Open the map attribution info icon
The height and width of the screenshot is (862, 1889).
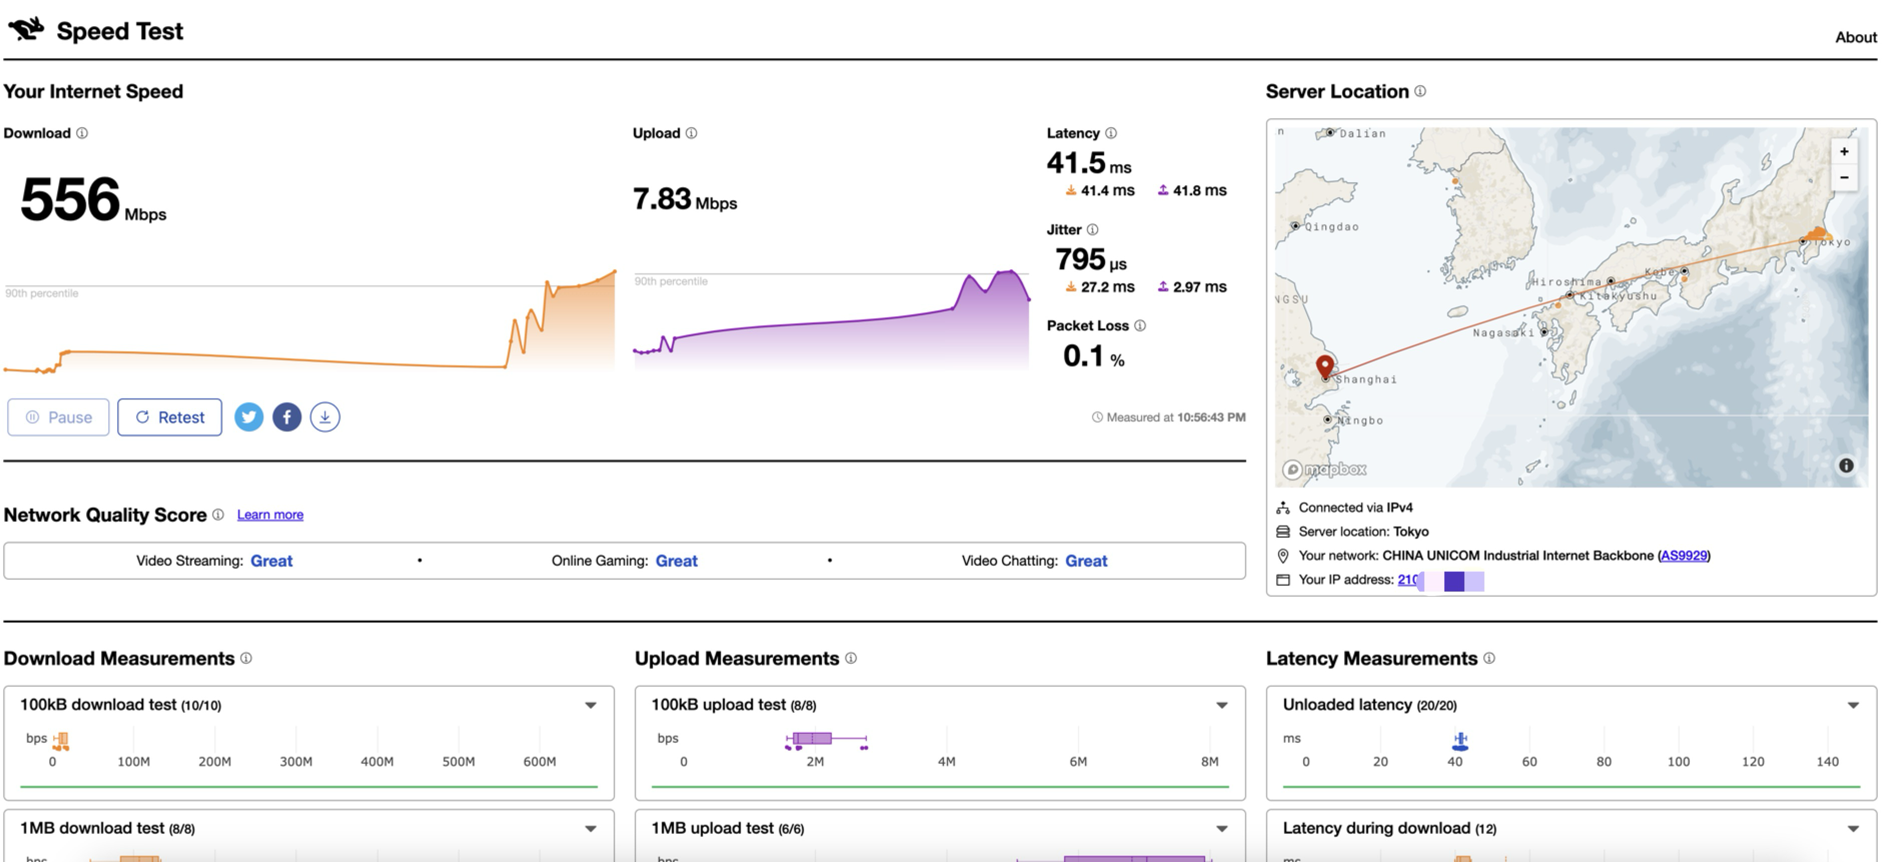(1846, 466)
